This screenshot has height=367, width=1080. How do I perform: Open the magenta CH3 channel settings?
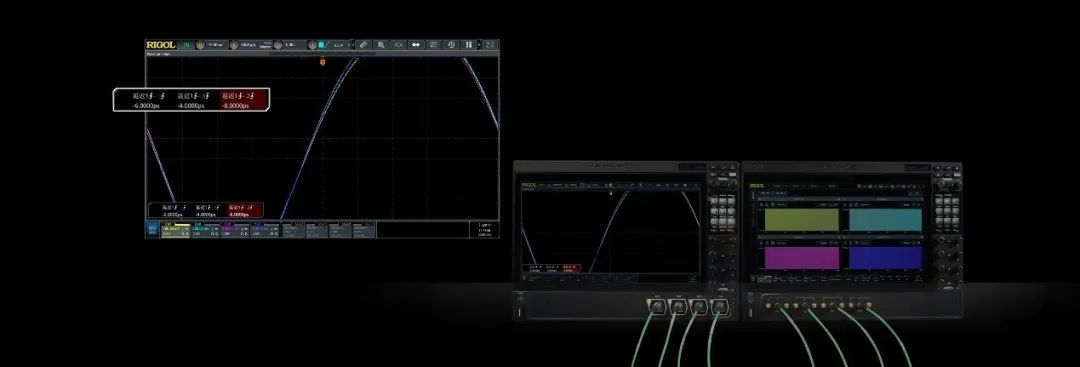coord(236,229)
